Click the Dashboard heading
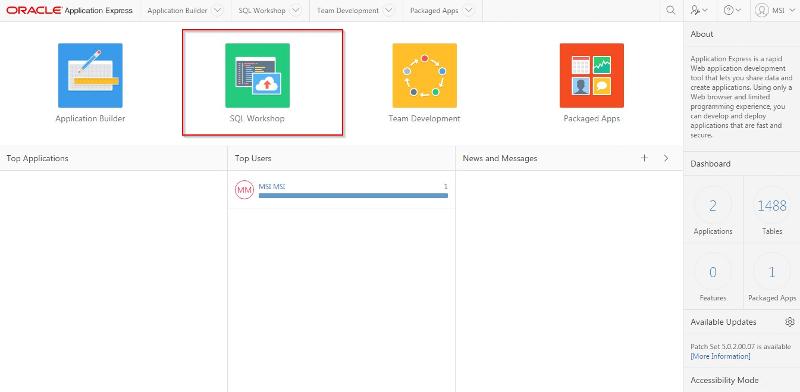 coord(710,164)
